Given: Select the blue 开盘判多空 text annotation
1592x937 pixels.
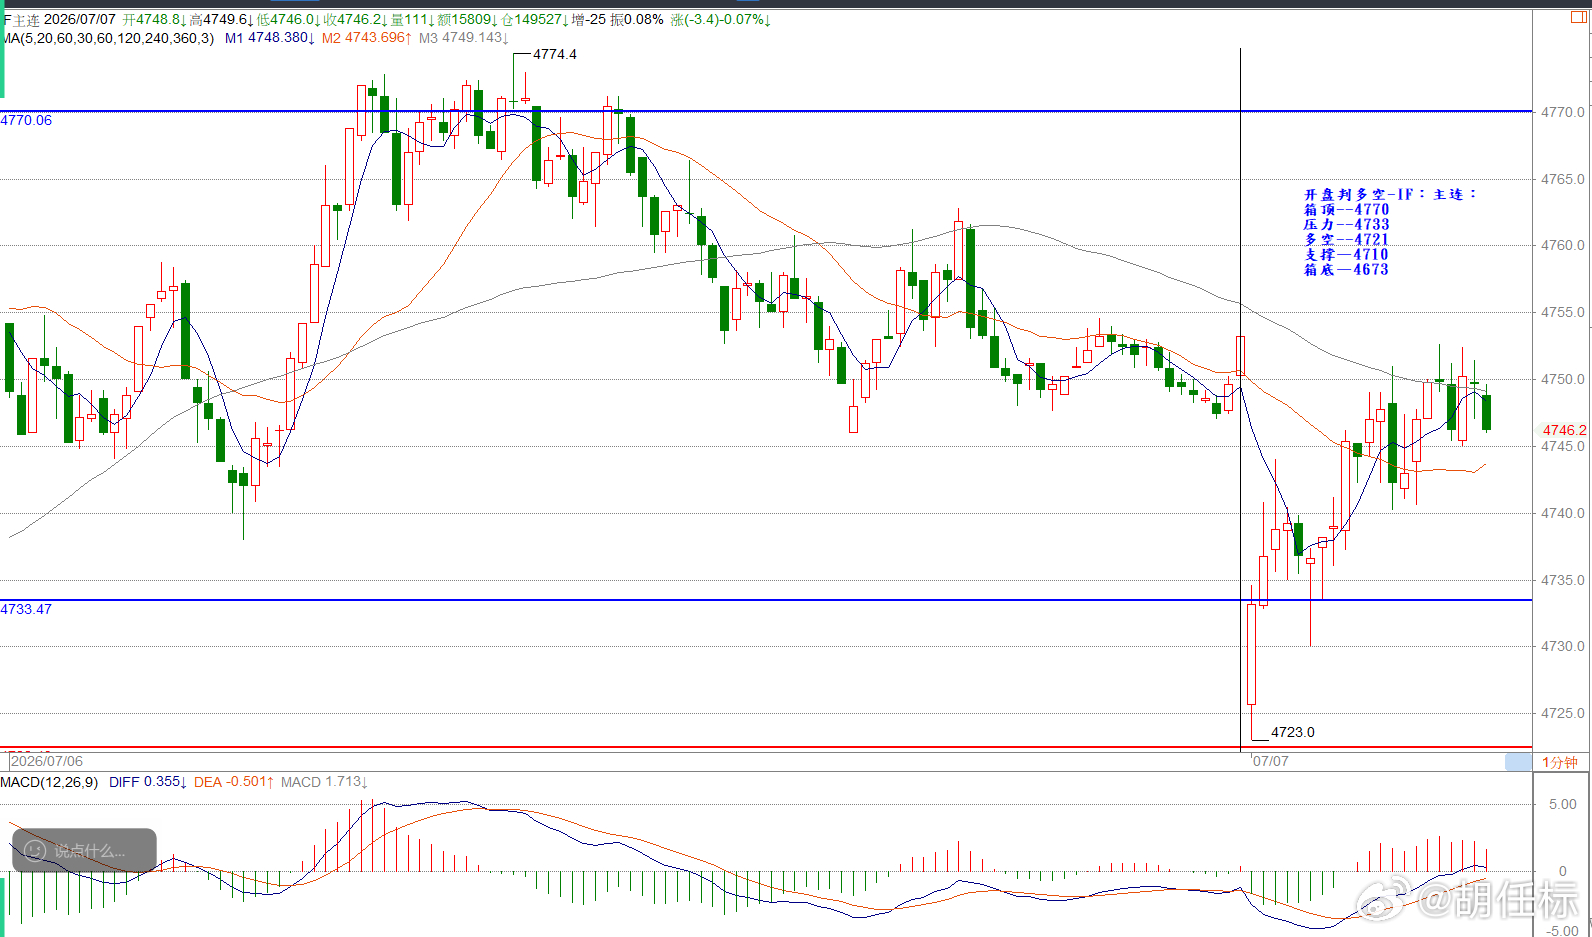Looking at the screenshot, I should pyautogui.click(x=1390, y=232).
